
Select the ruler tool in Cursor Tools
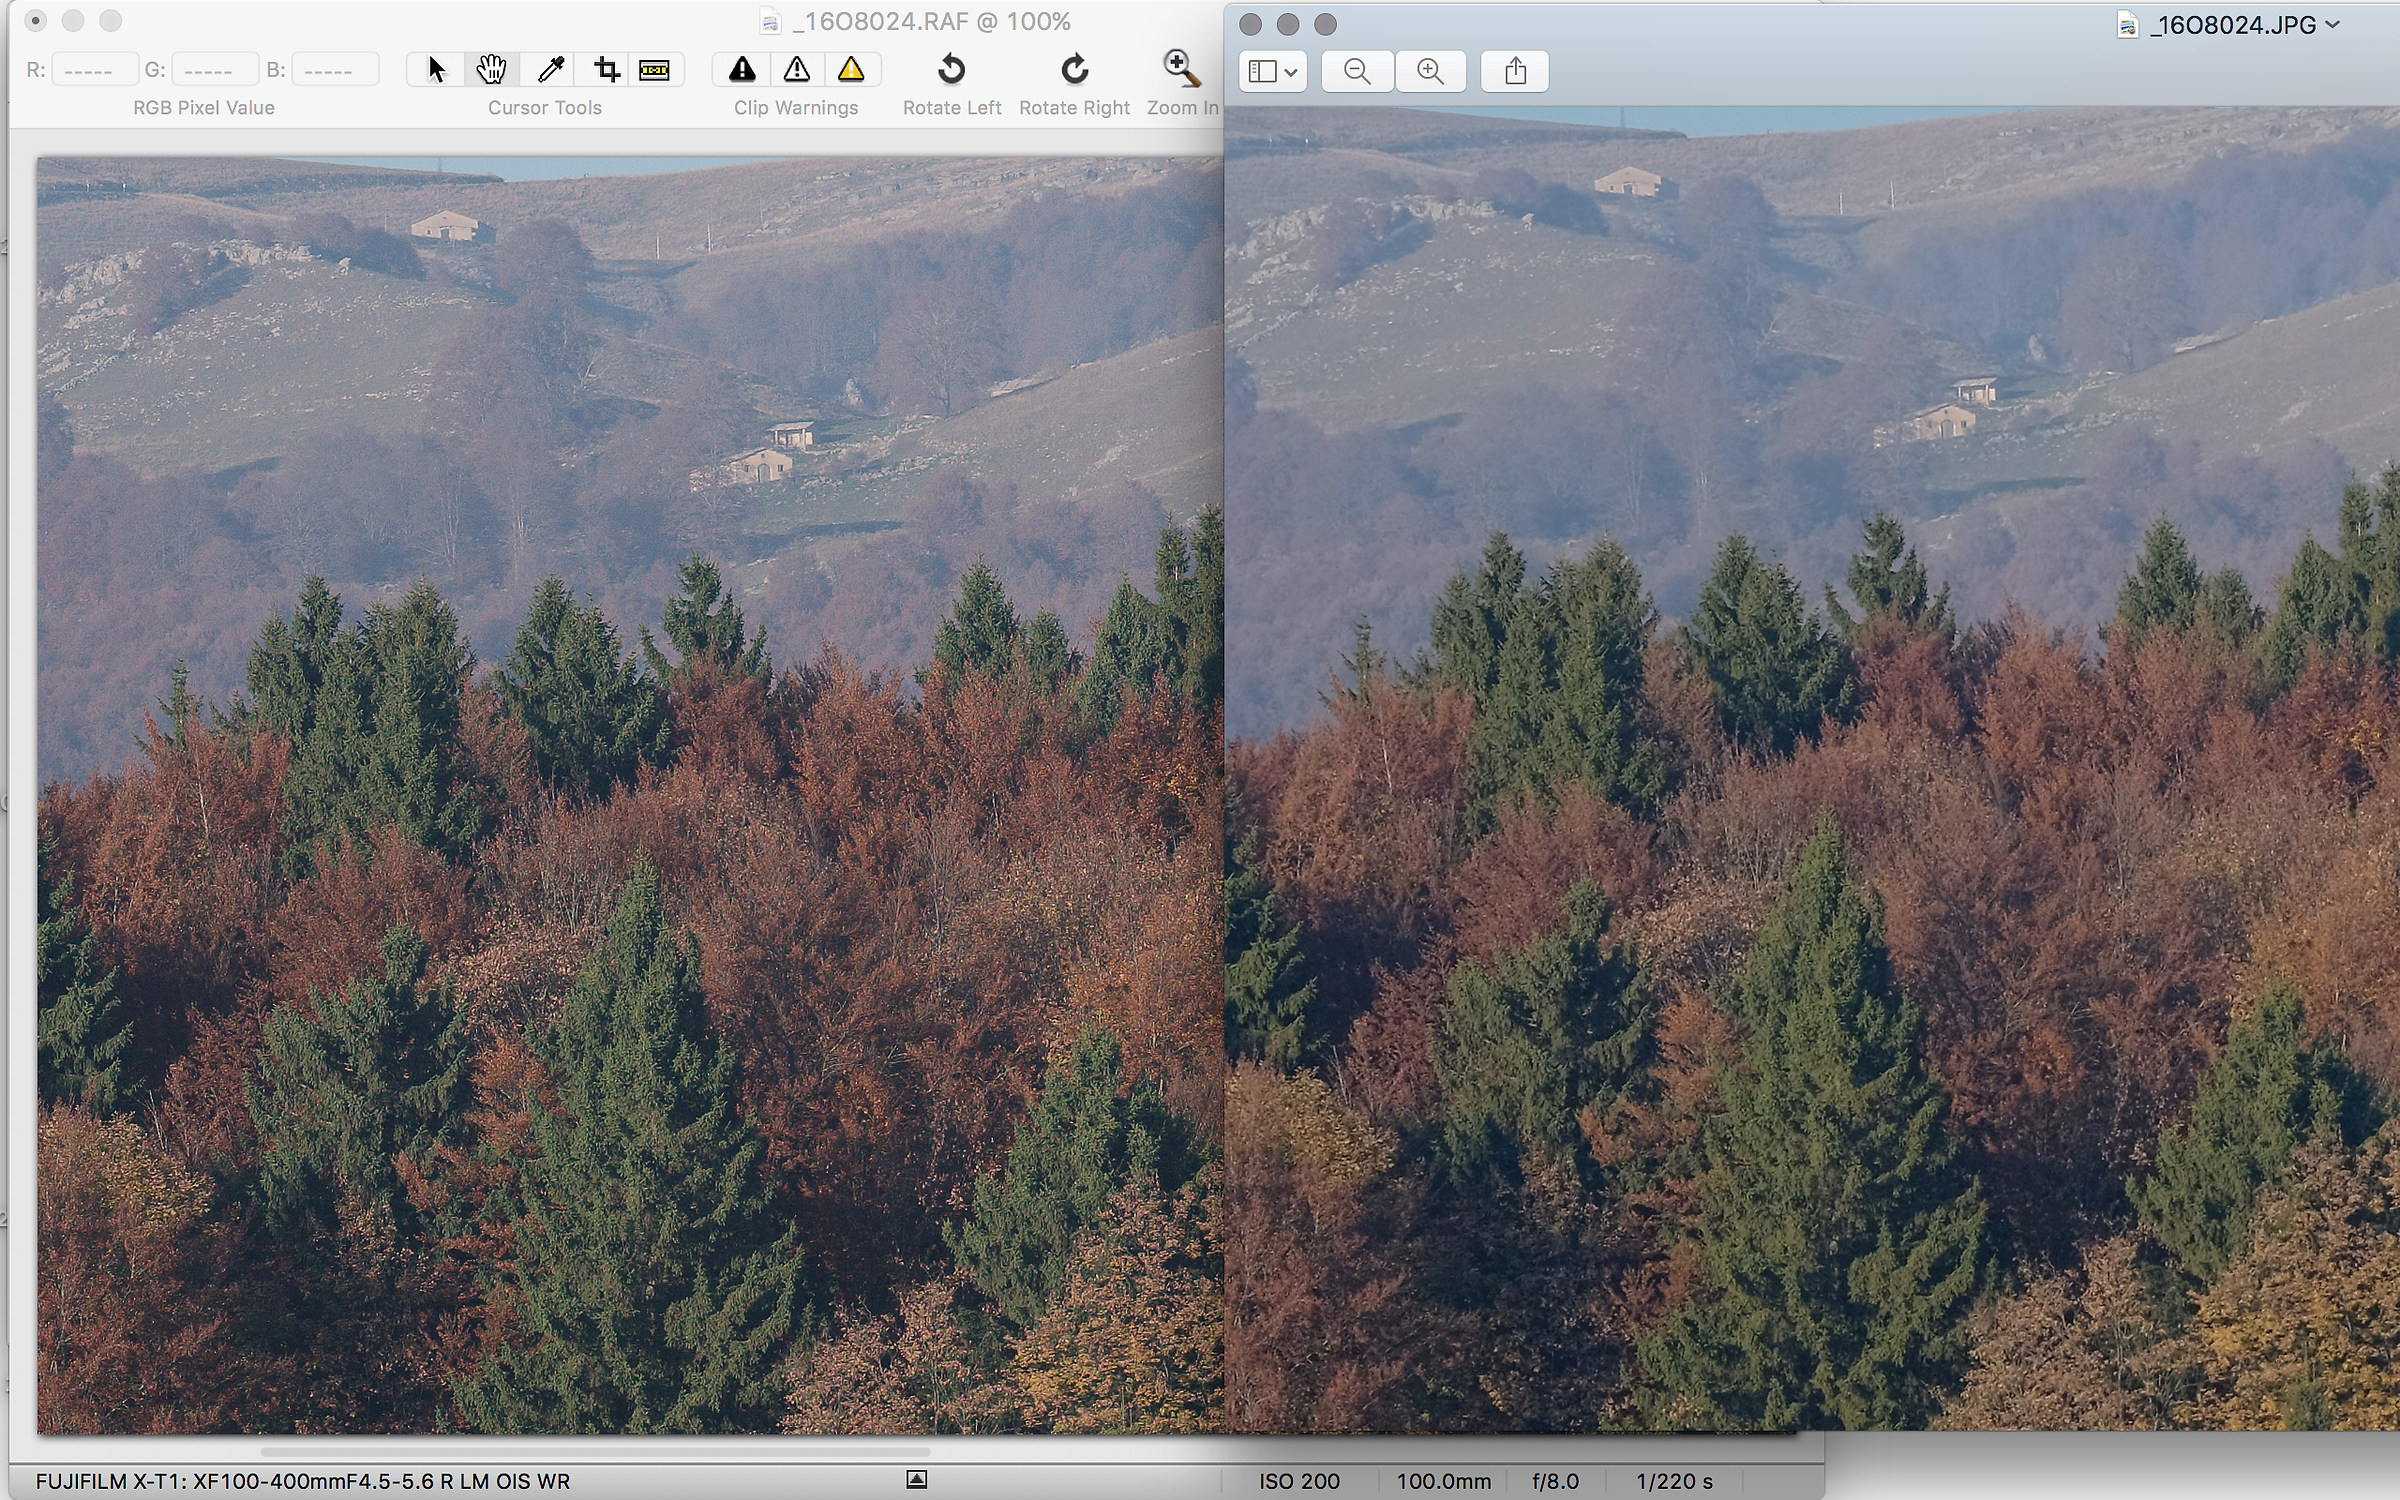pyautogui.click(x=655, y=69)
